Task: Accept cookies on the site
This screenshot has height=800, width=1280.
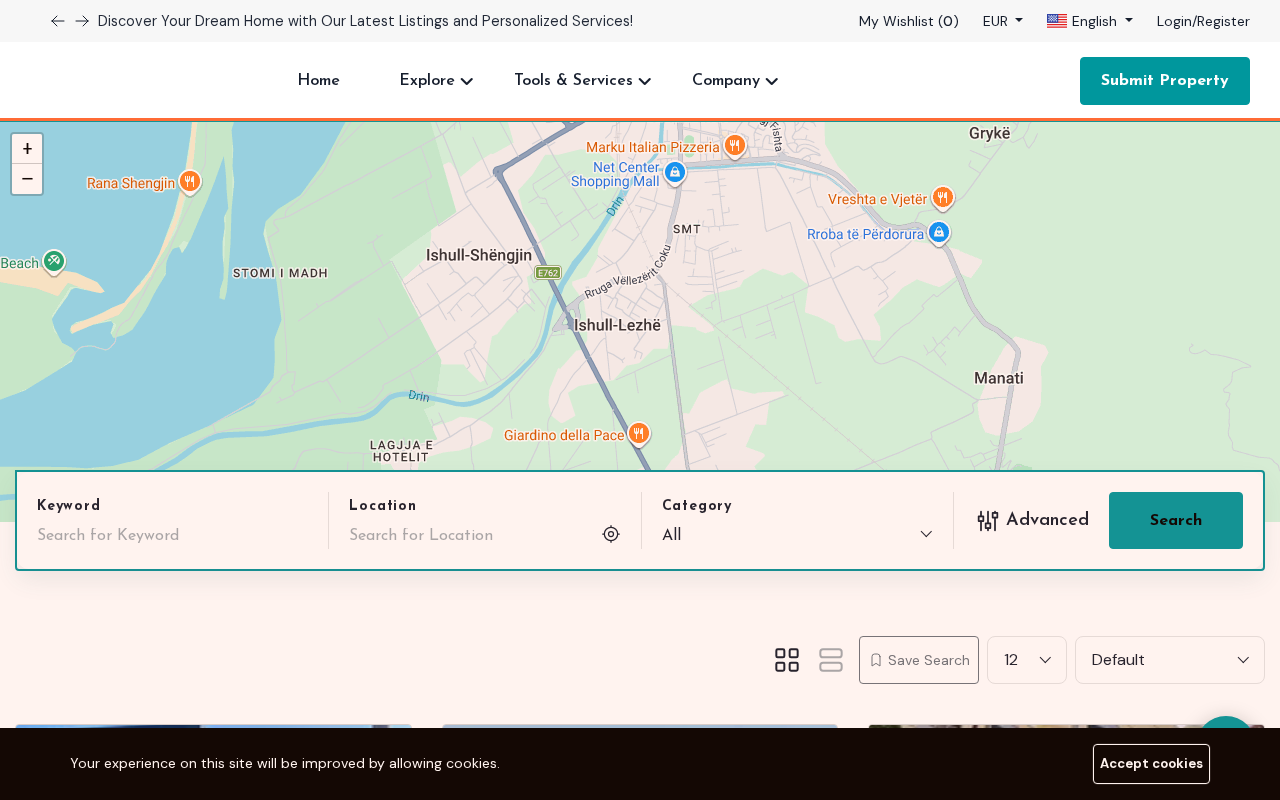Action: point(1151,763)
